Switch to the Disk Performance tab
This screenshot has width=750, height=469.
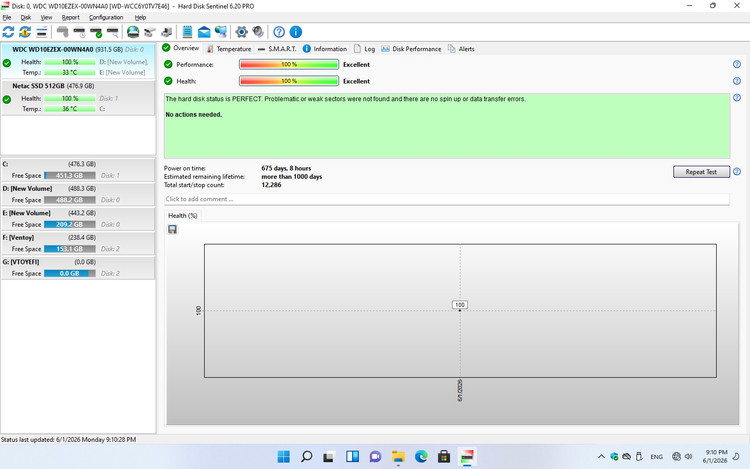(x=411, y=49)
